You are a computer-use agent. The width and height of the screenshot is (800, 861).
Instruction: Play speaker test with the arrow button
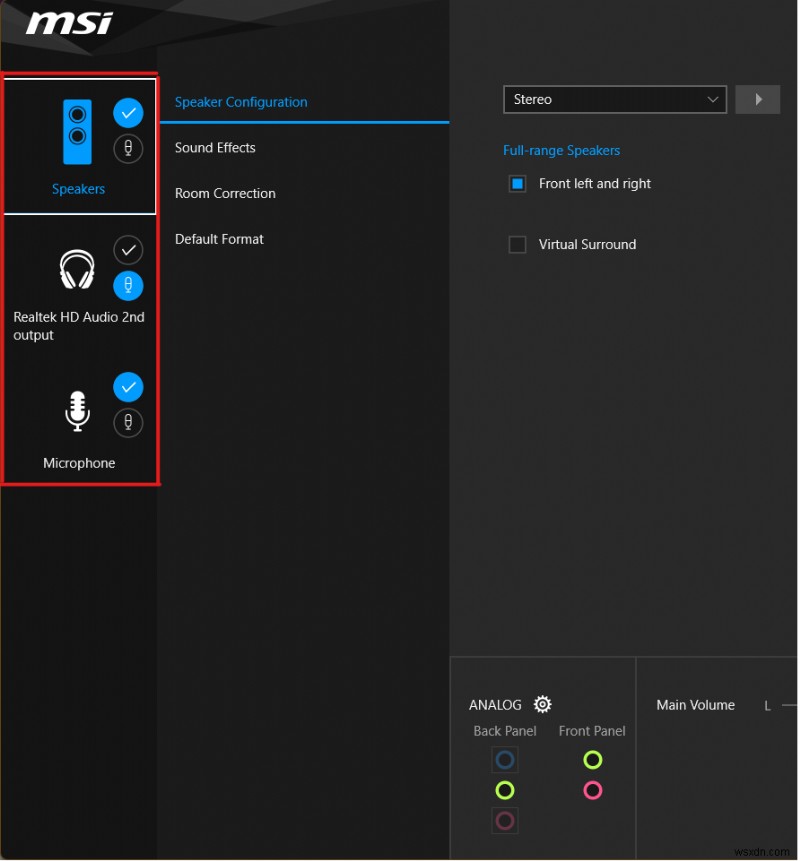tap(758, 99)
